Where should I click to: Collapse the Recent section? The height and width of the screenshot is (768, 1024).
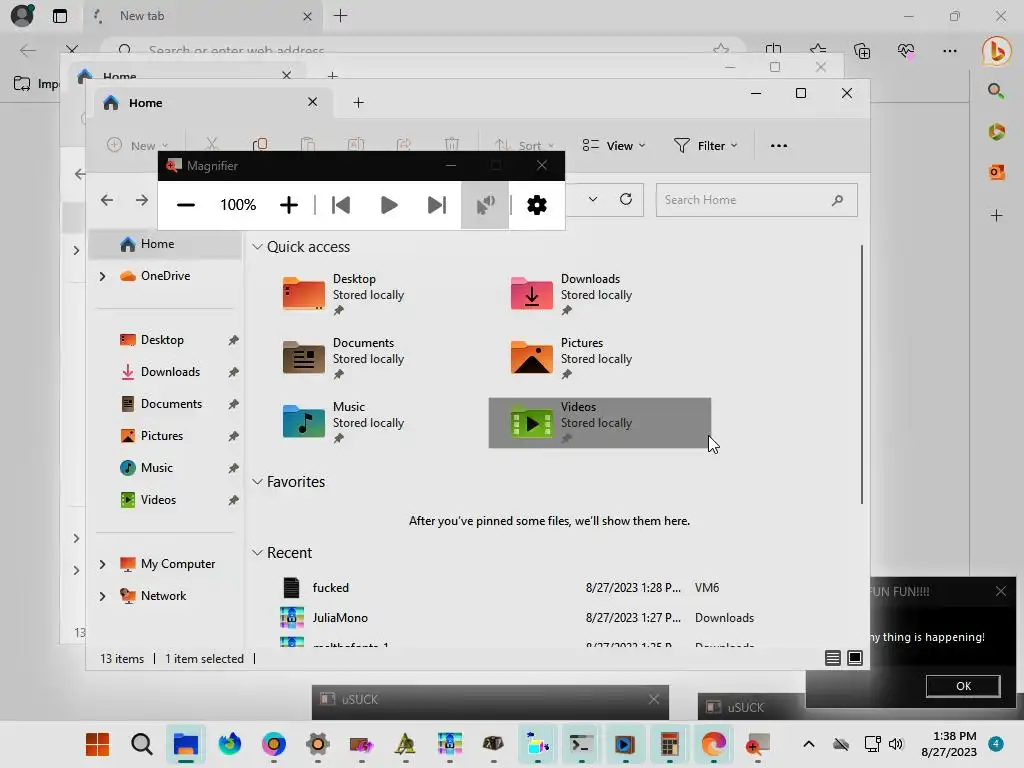257,552
